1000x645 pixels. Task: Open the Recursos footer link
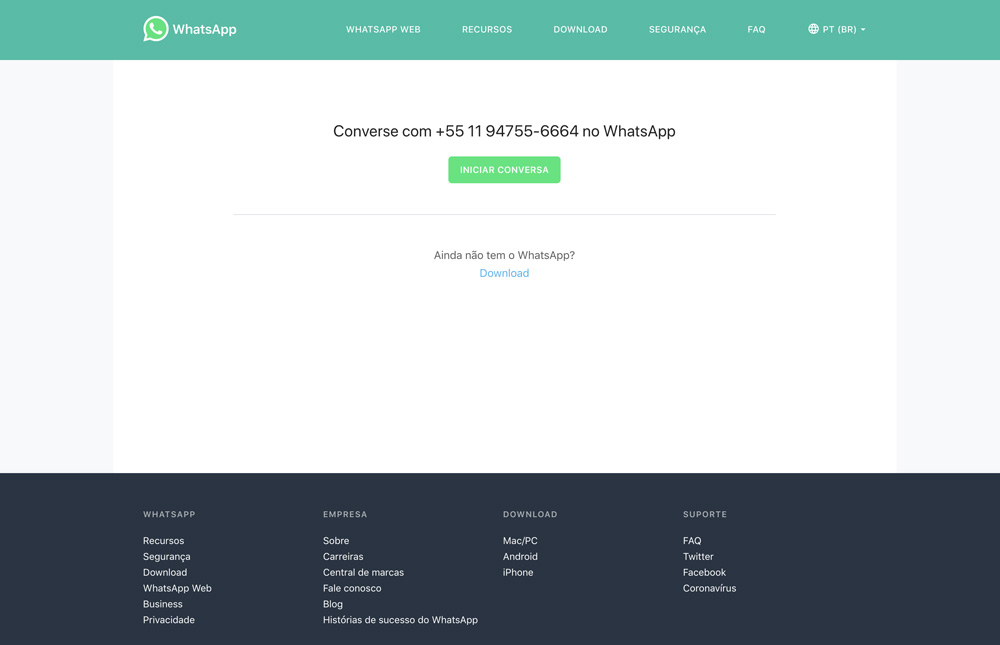(163, 540)
